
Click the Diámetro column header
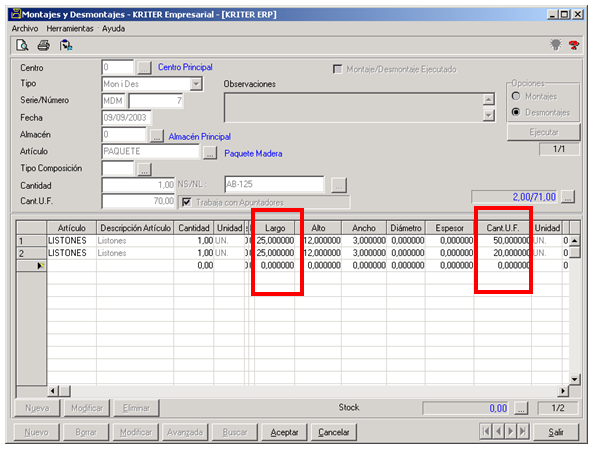[406, 228]
